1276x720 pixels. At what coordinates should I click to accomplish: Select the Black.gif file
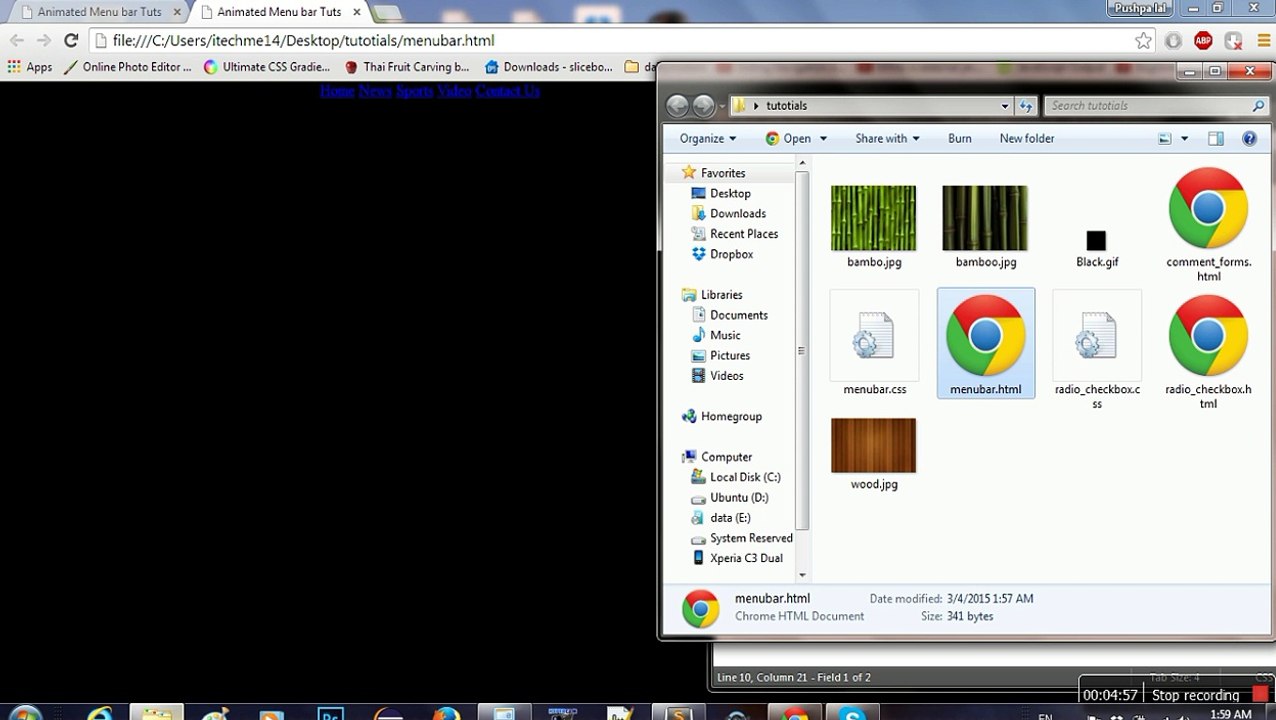1096,241
